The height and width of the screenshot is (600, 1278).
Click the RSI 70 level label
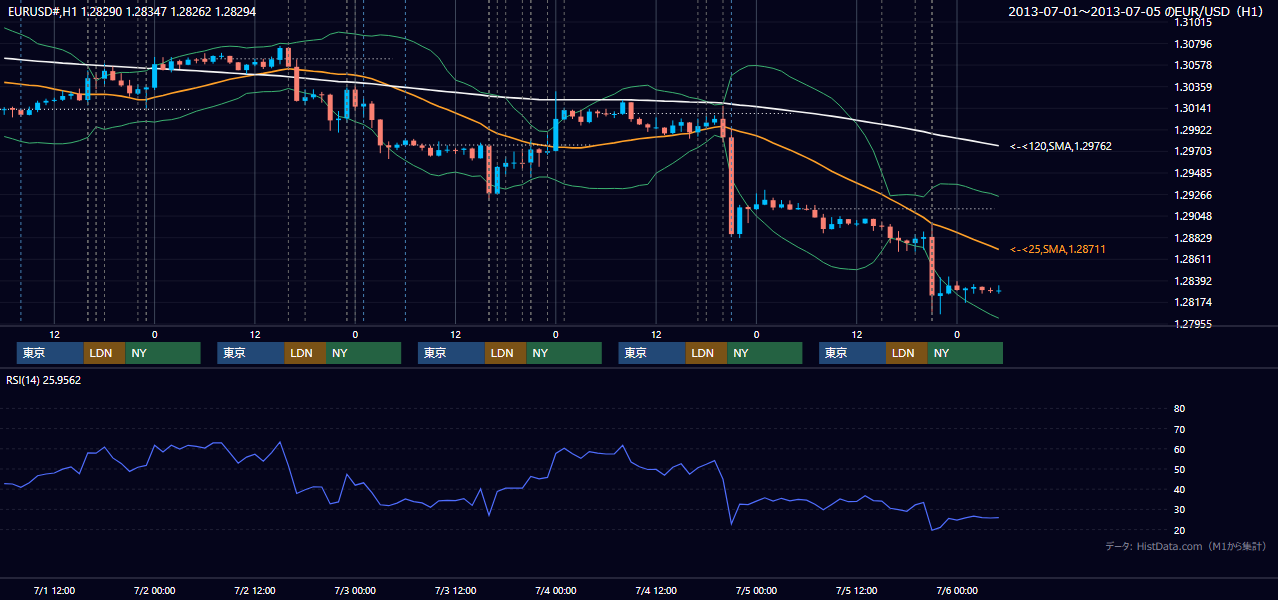coord(1179,429)
